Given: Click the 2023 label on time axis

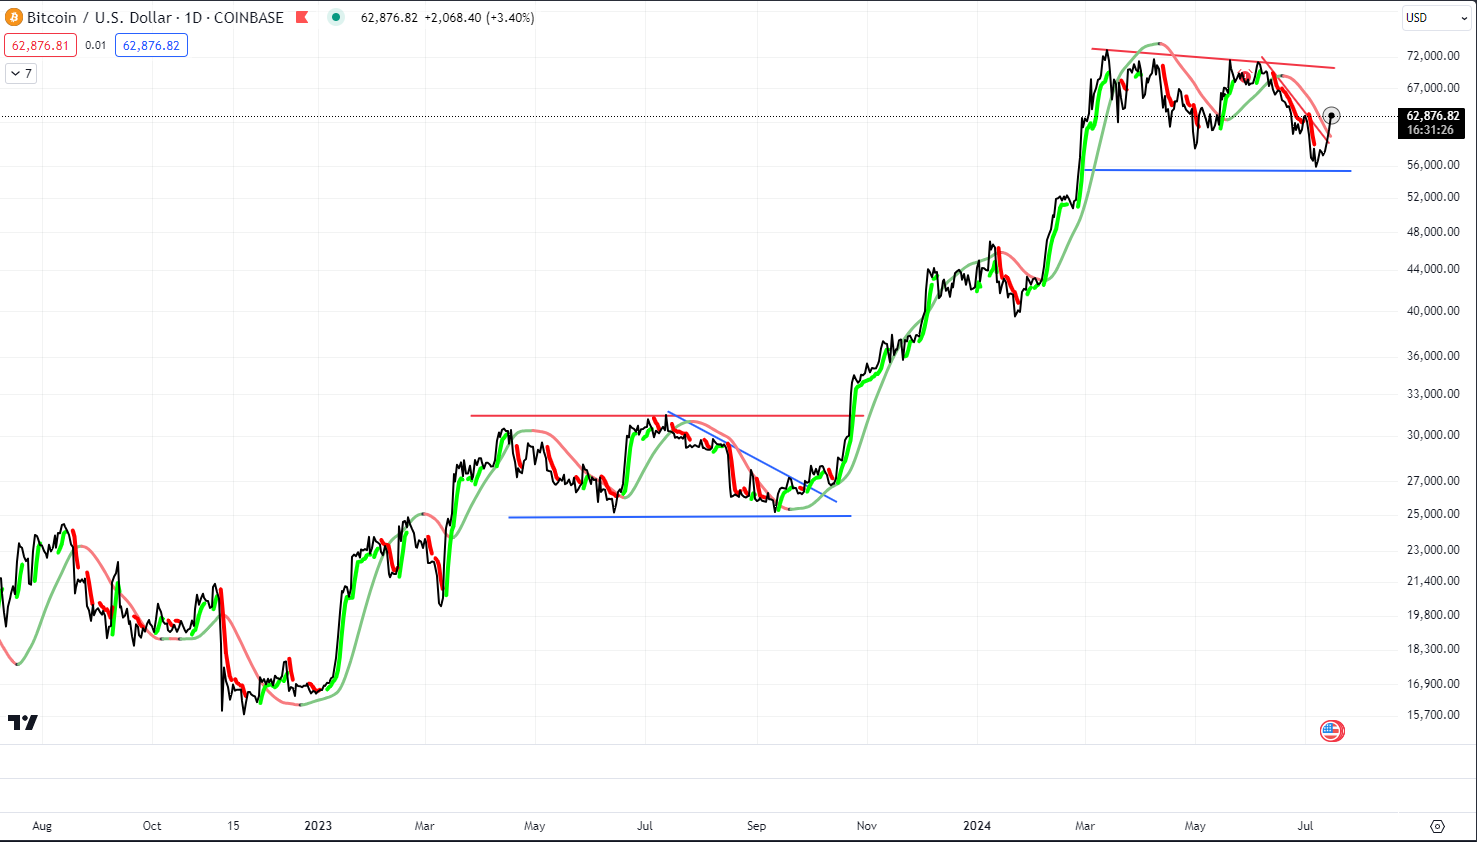Looking at the screenshot, I should tap(318, 826).
